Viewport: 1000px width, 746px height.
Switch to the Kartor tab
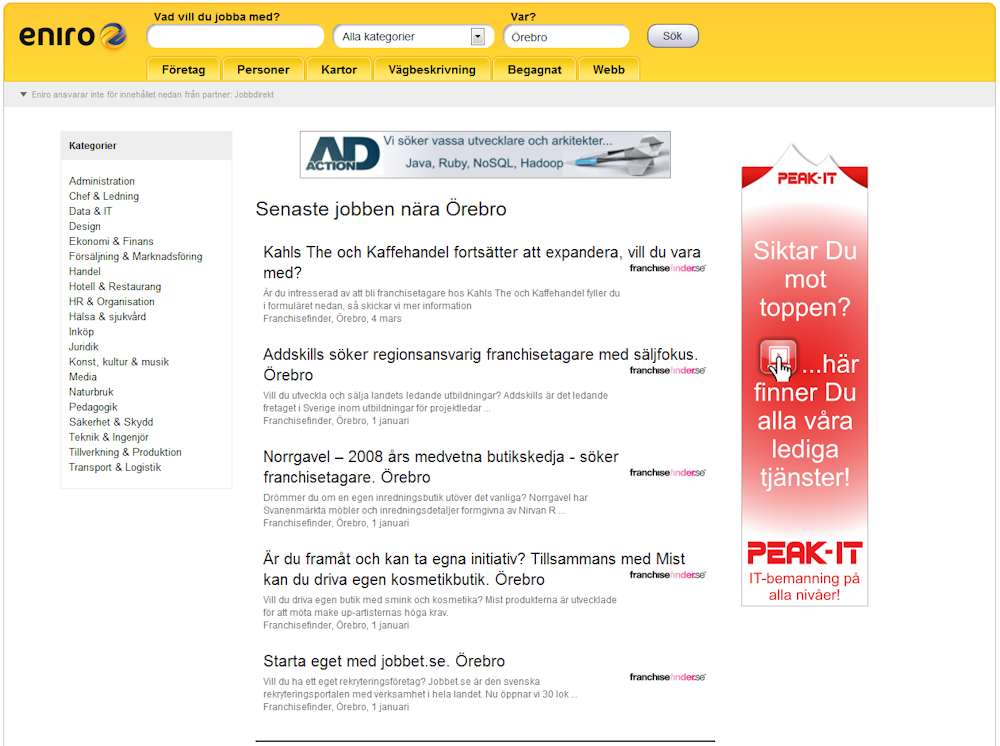339,69
